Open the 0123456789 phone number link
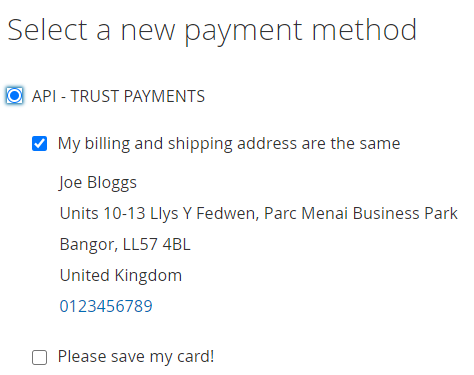Viewport: 474px width, 375px height. tap(106, 306)
